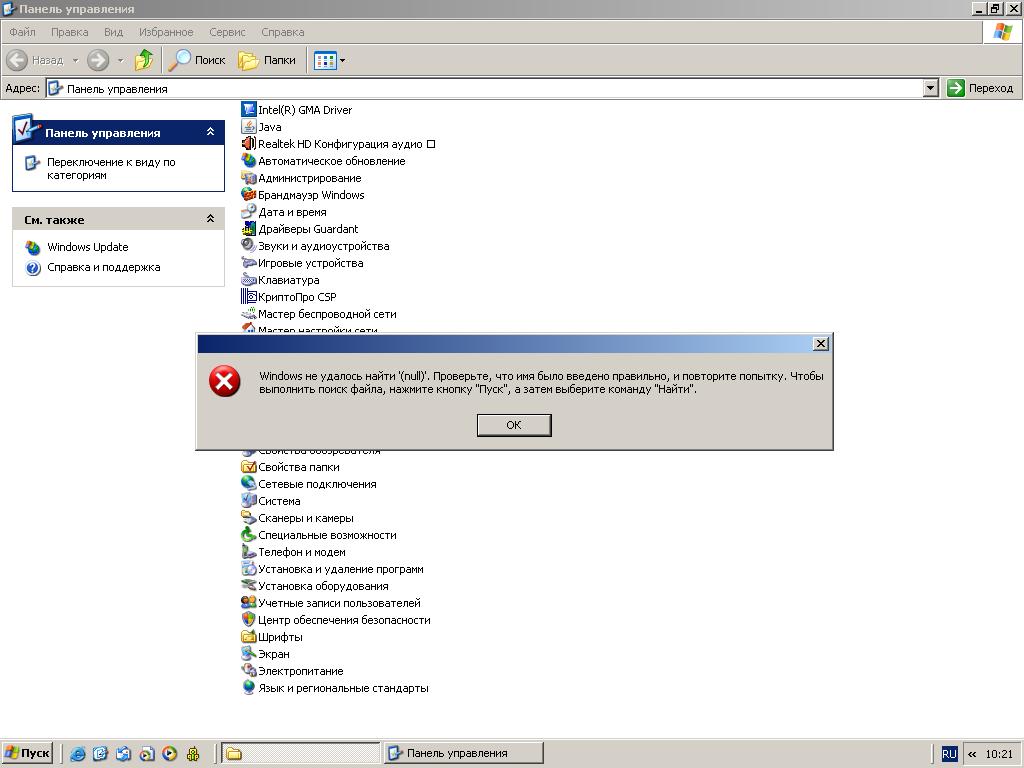Launch Internet Explorer from quick launch

(x=77, y=754)
